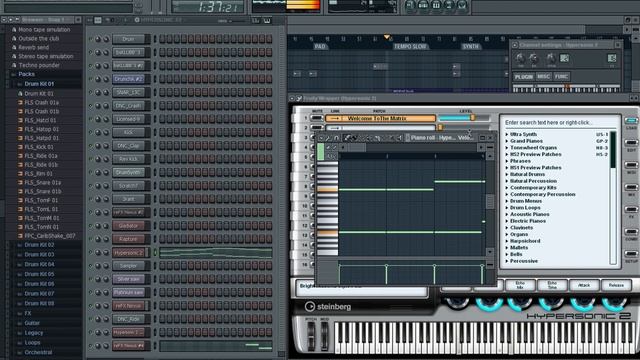The width and height of the screenshot is (640, 360).
Task: Click the Release button in Hypersonic
Action: [616, 285]
